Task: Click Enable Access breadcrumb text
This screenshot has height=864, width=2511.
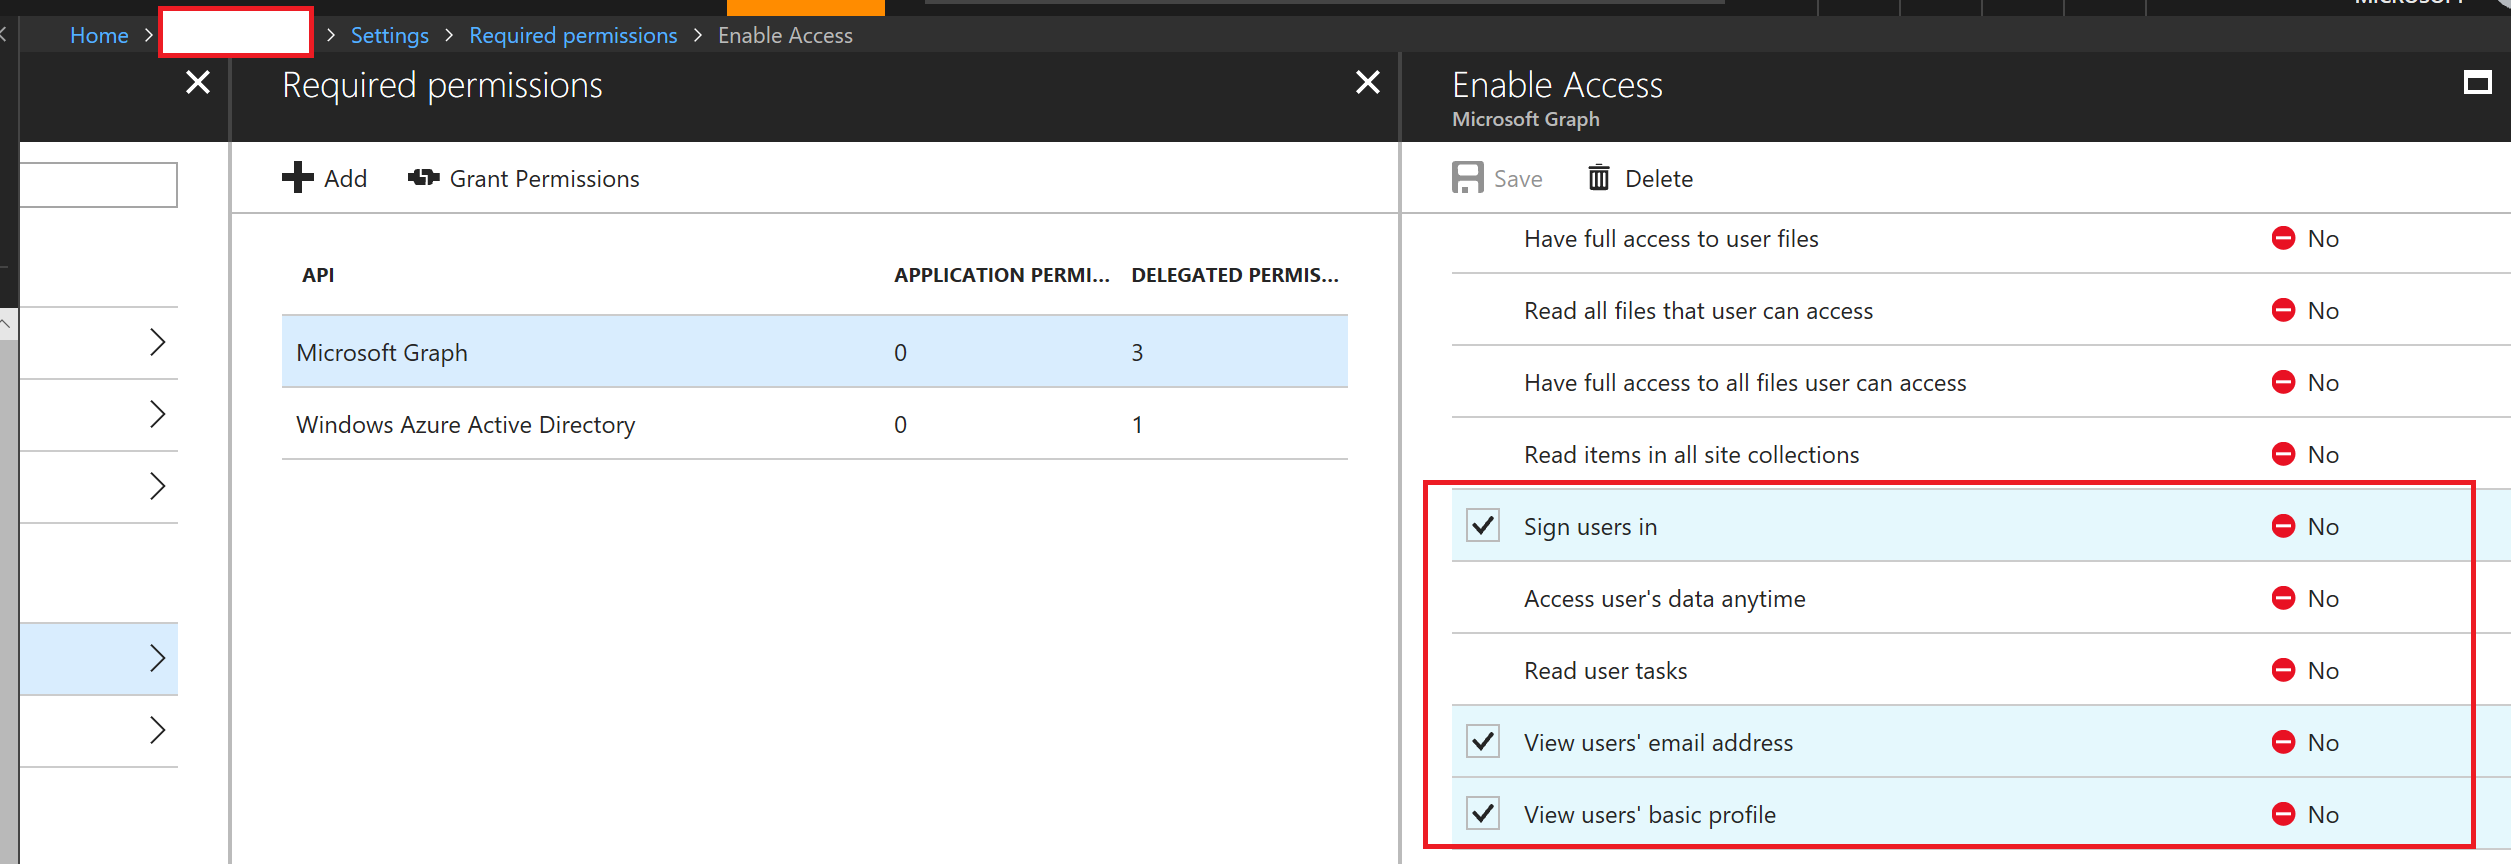Action: pyautogui.click(x=785, y=35)
